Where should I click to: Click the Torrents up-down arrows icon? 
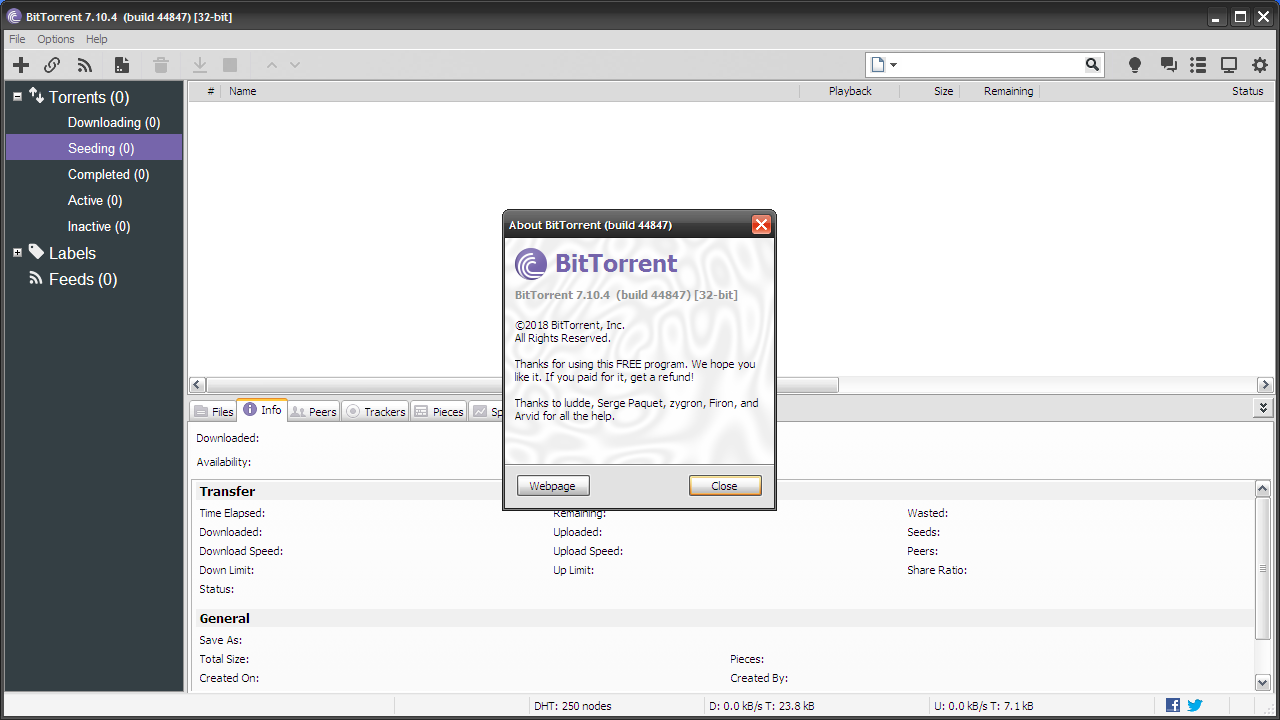[x=36, y=96]
